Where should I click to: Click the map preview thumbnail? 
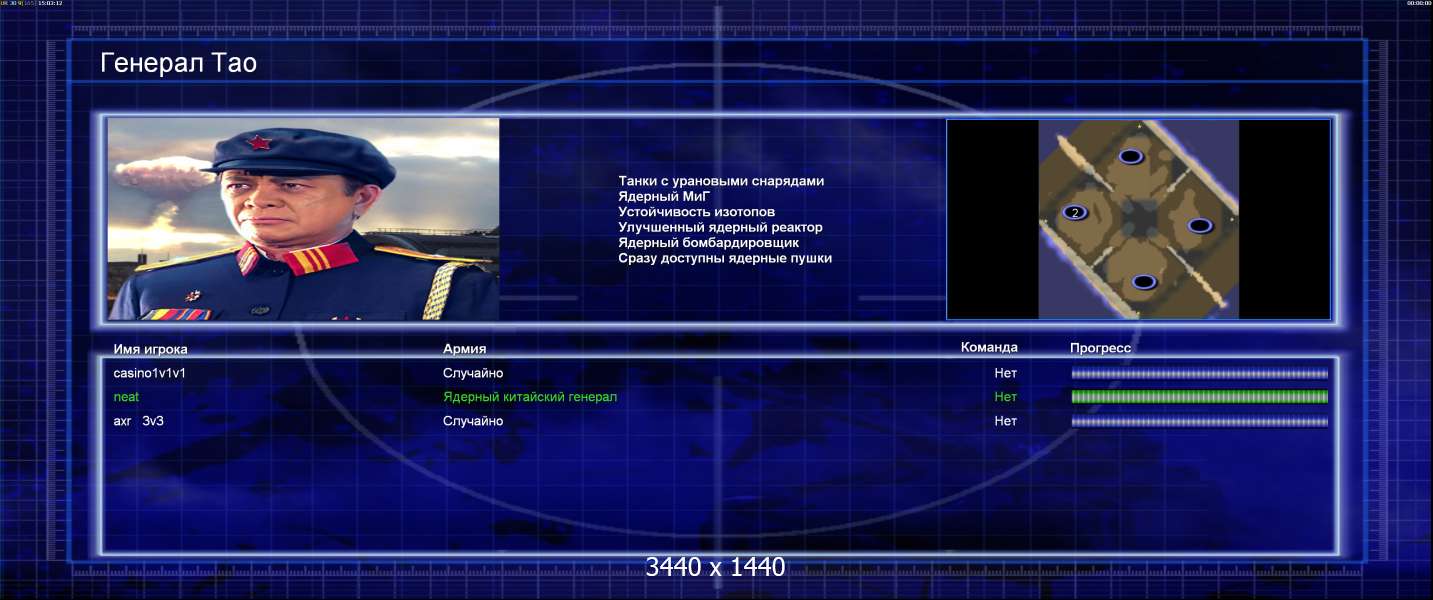[x=1138, y=219]
